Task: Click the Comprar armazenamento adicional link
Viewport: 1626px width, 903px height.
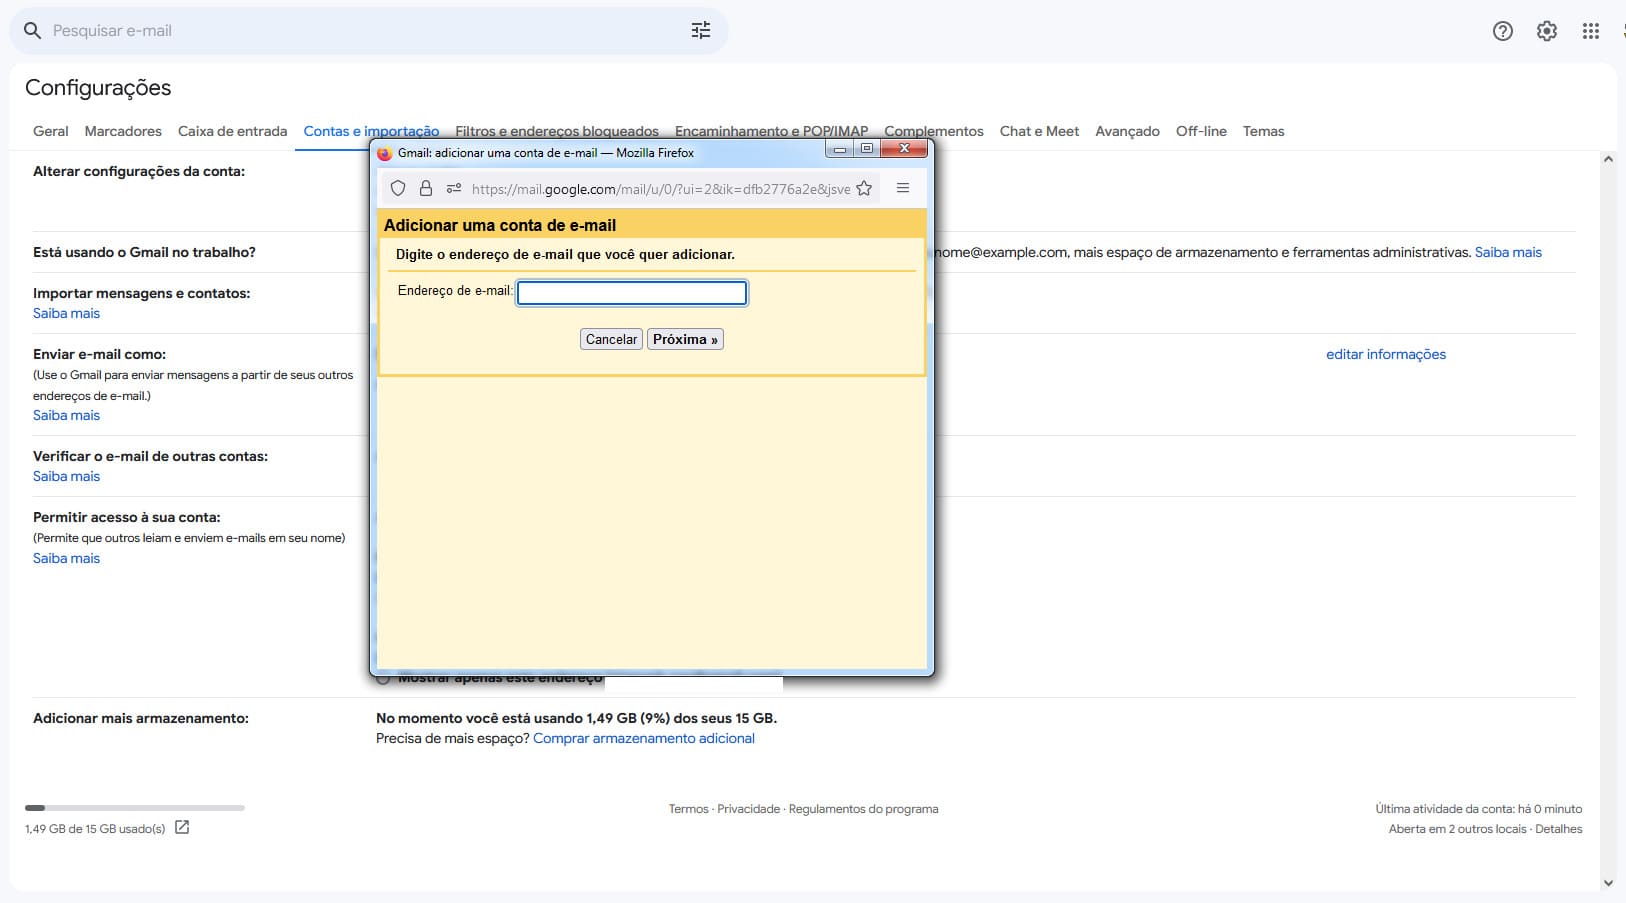Action: pos(644,738)
